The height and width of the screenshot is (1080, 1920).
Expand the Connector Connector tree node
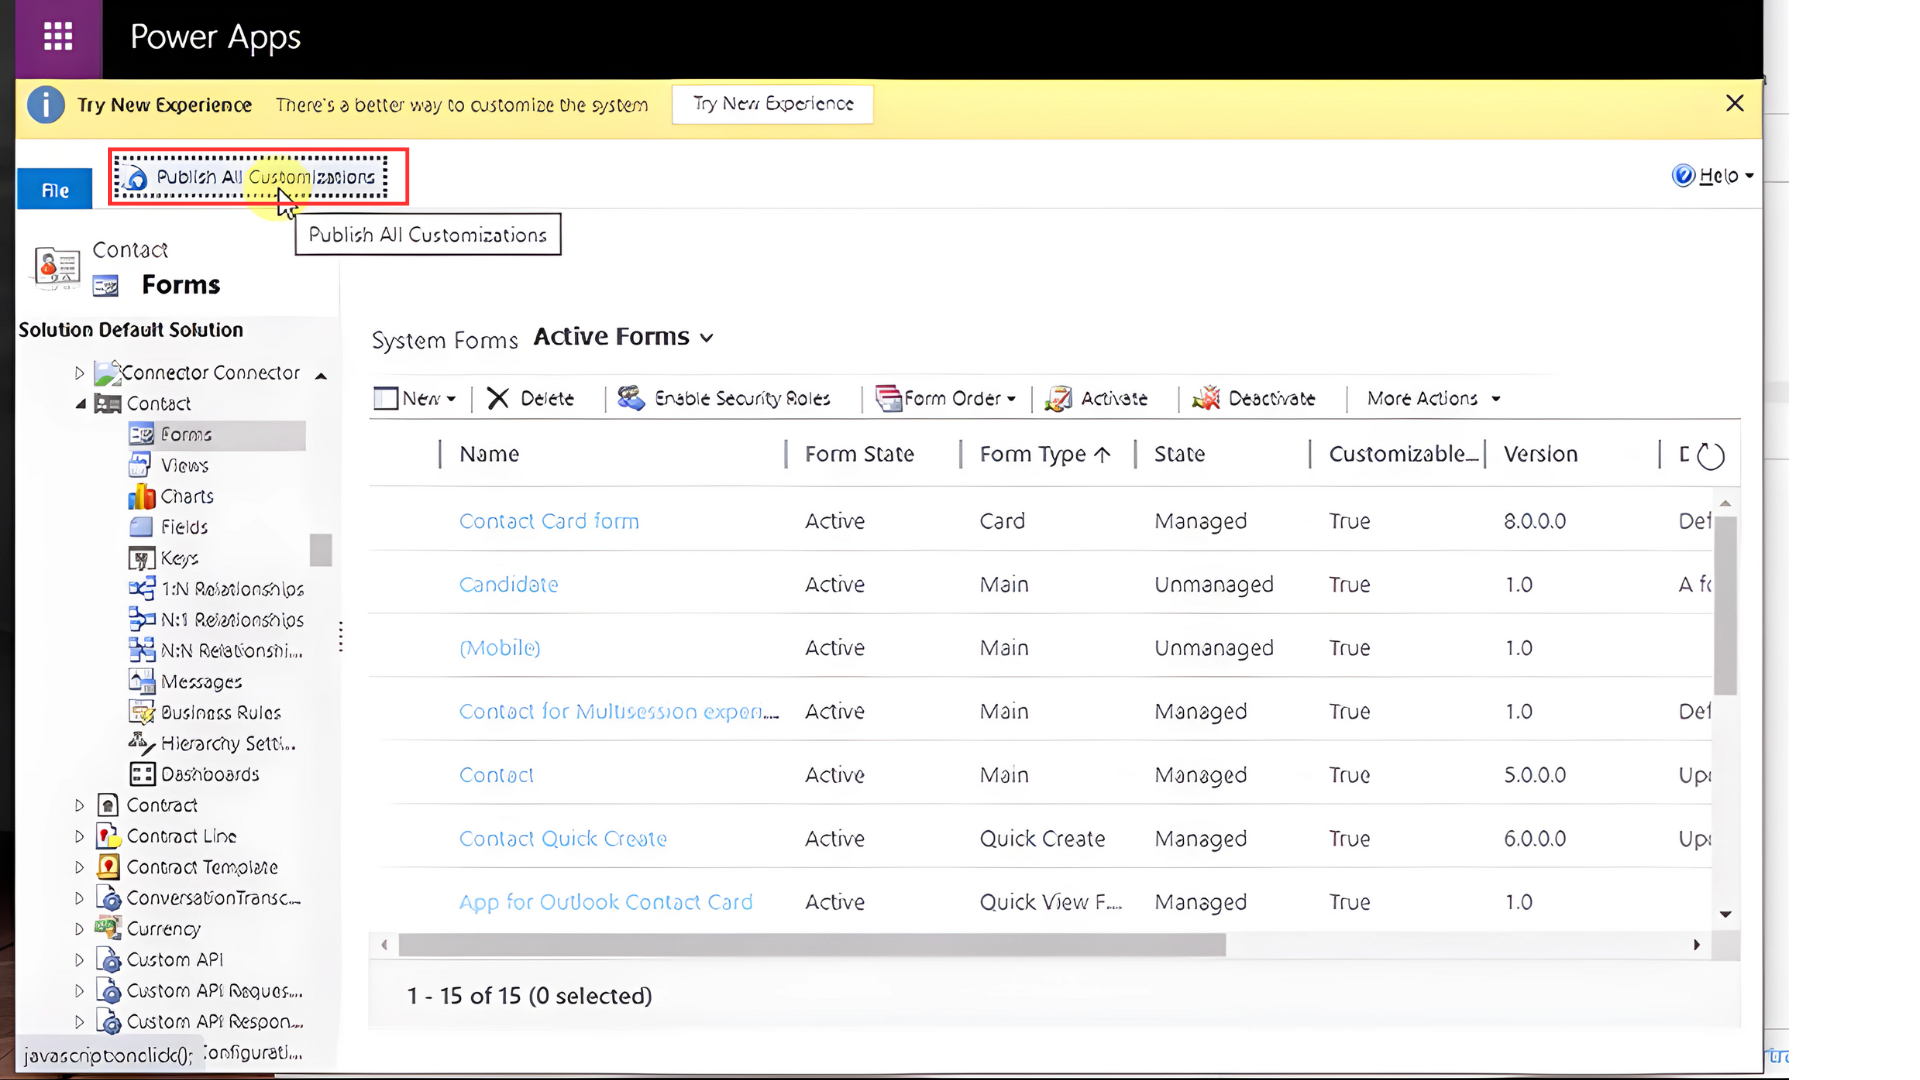pyautogui.click(x=79, y=373)
